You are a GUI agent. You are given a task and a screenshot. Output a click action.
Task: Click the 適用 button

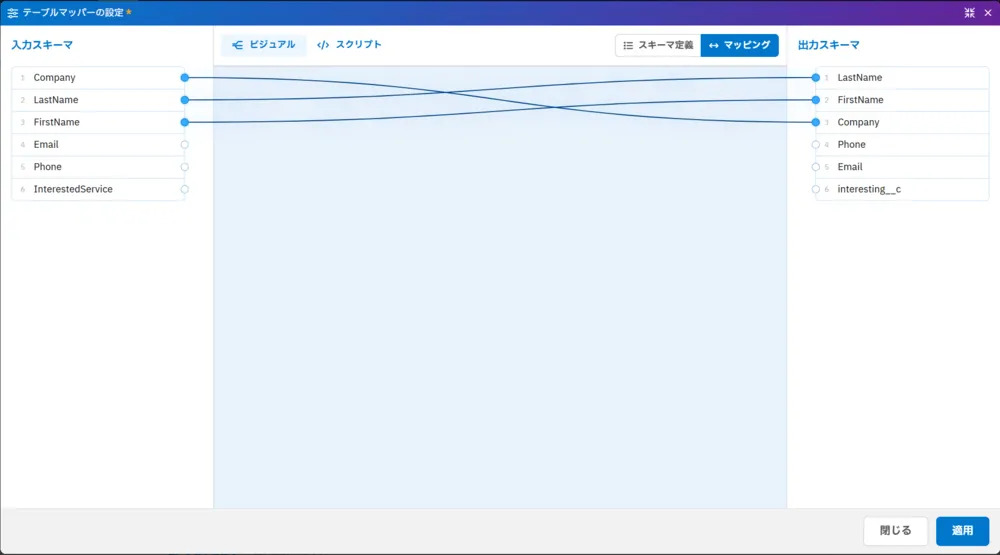pos(962,531)
